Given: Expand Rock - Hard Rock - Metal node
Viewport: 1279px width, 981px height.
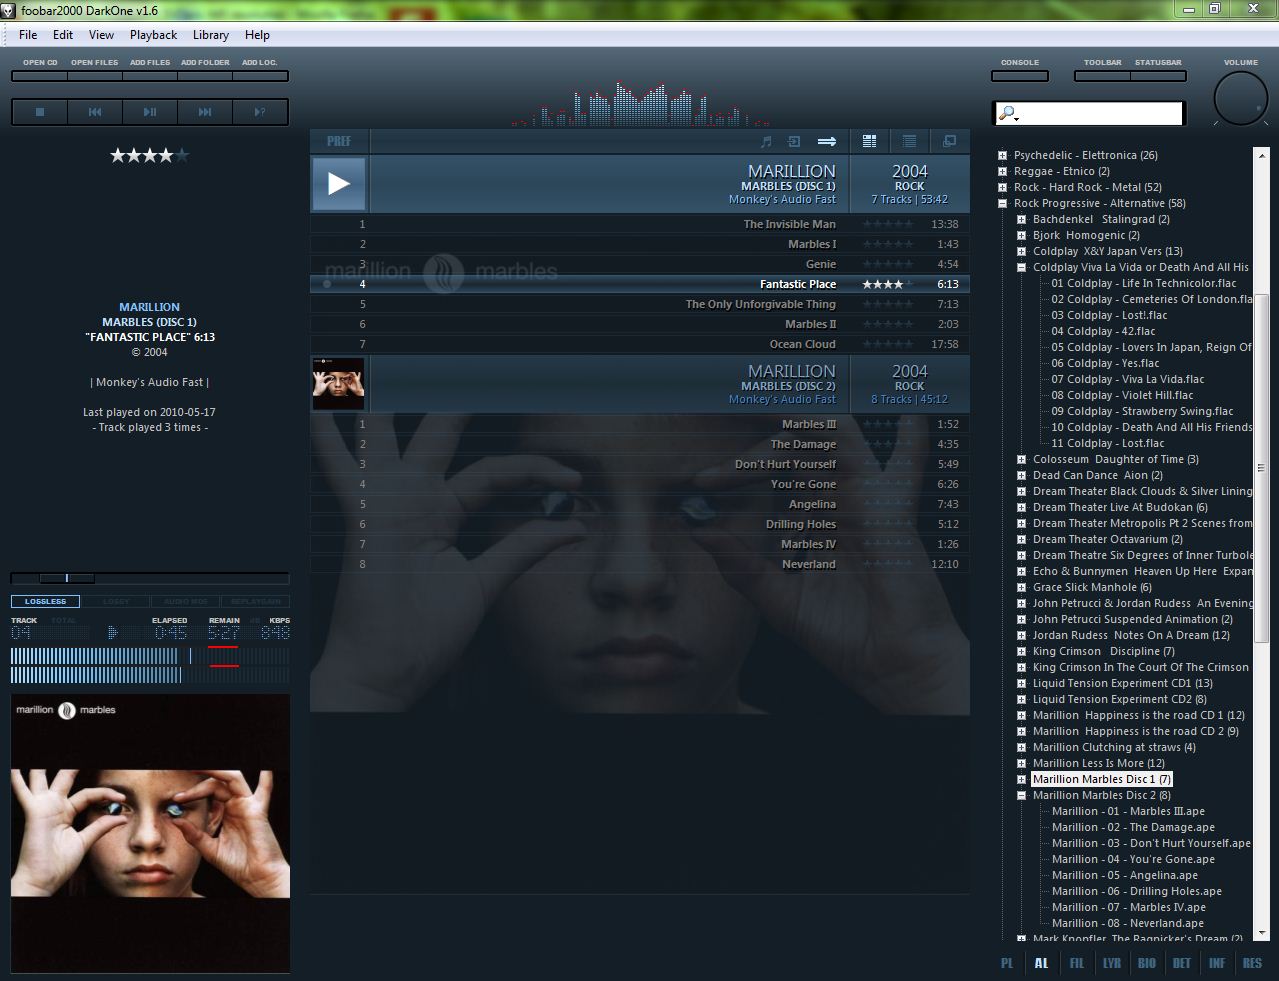Looking at the screenshot, I should [1003, 187].
